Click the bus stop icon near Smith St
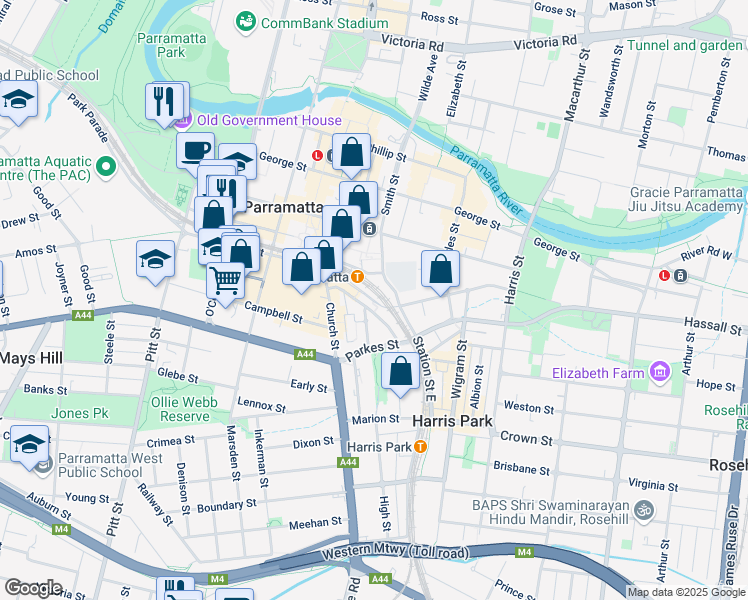The width and height of the screenshot is (748, 600). [369, 228]
